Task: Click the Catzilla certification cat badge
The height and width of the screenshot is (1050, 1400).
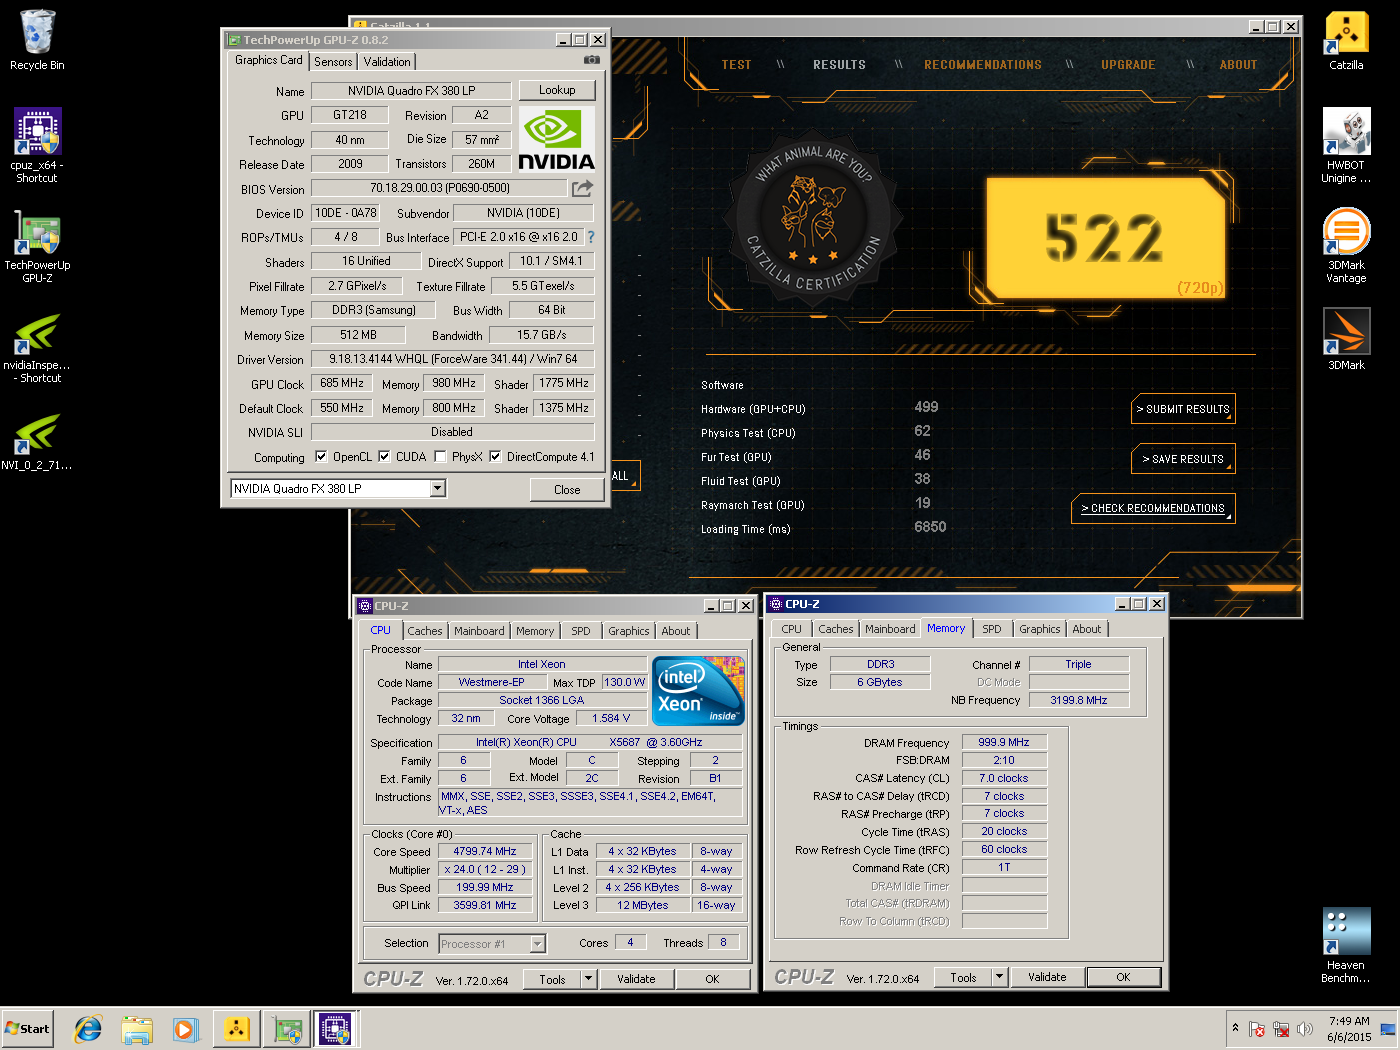Action: tap(813, 220)
